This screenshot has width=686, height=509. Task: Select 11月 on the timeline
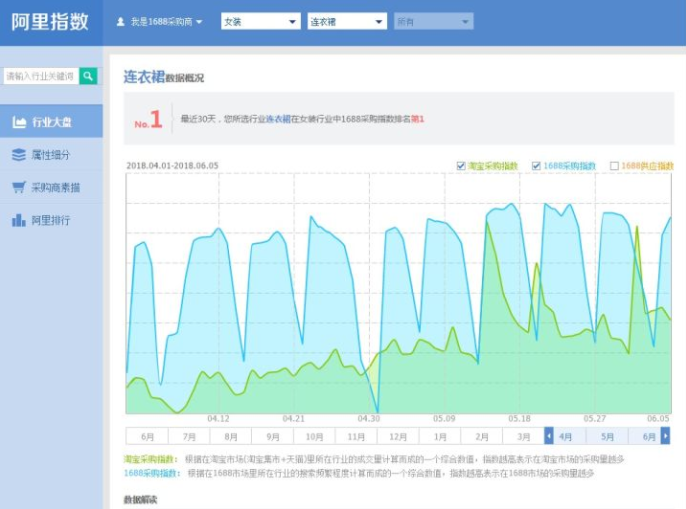[356, 436]
